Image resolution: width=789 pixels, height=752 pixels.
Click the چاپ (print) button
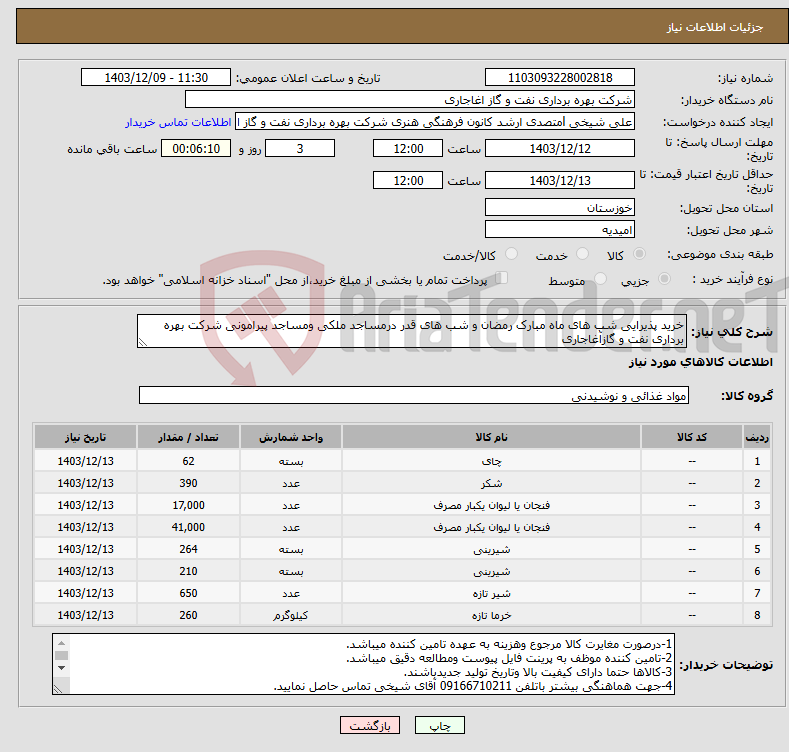439,725
